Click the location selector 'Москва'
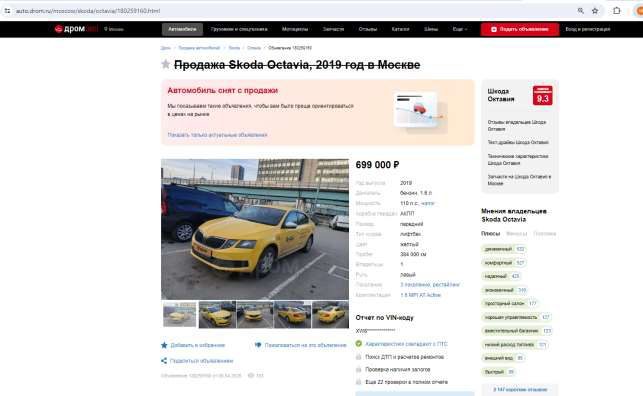 114,29
